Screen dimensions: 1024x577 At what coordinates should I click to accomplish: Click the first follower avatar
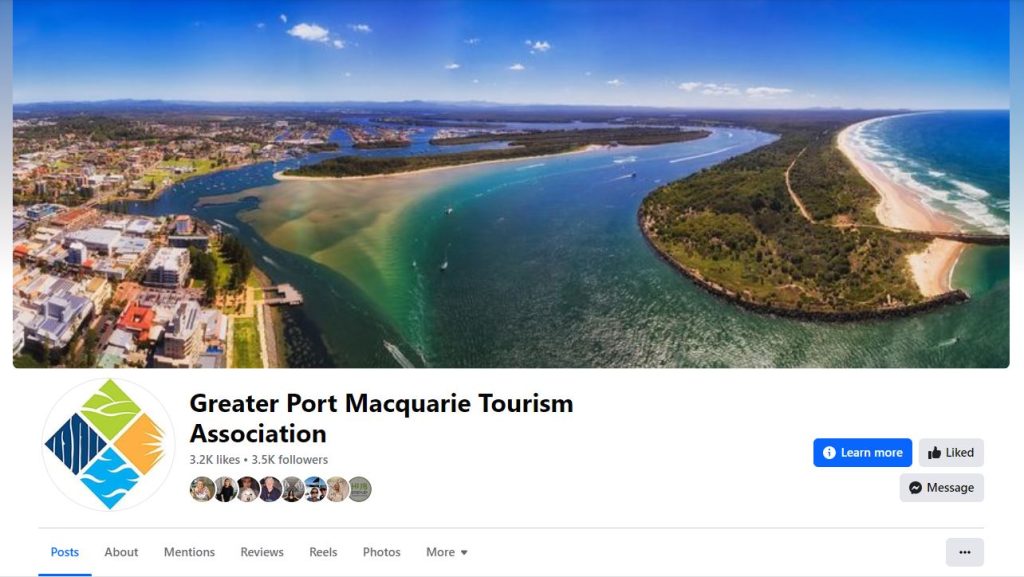pos(202,489)
